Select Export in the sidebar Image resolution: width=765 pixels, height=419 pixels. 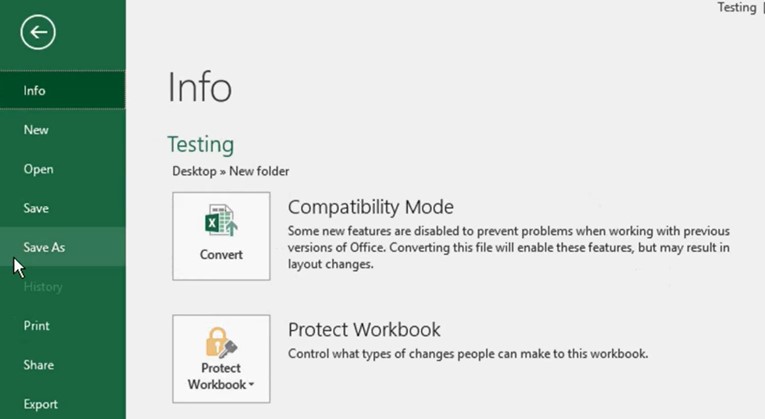pos(62,404)
